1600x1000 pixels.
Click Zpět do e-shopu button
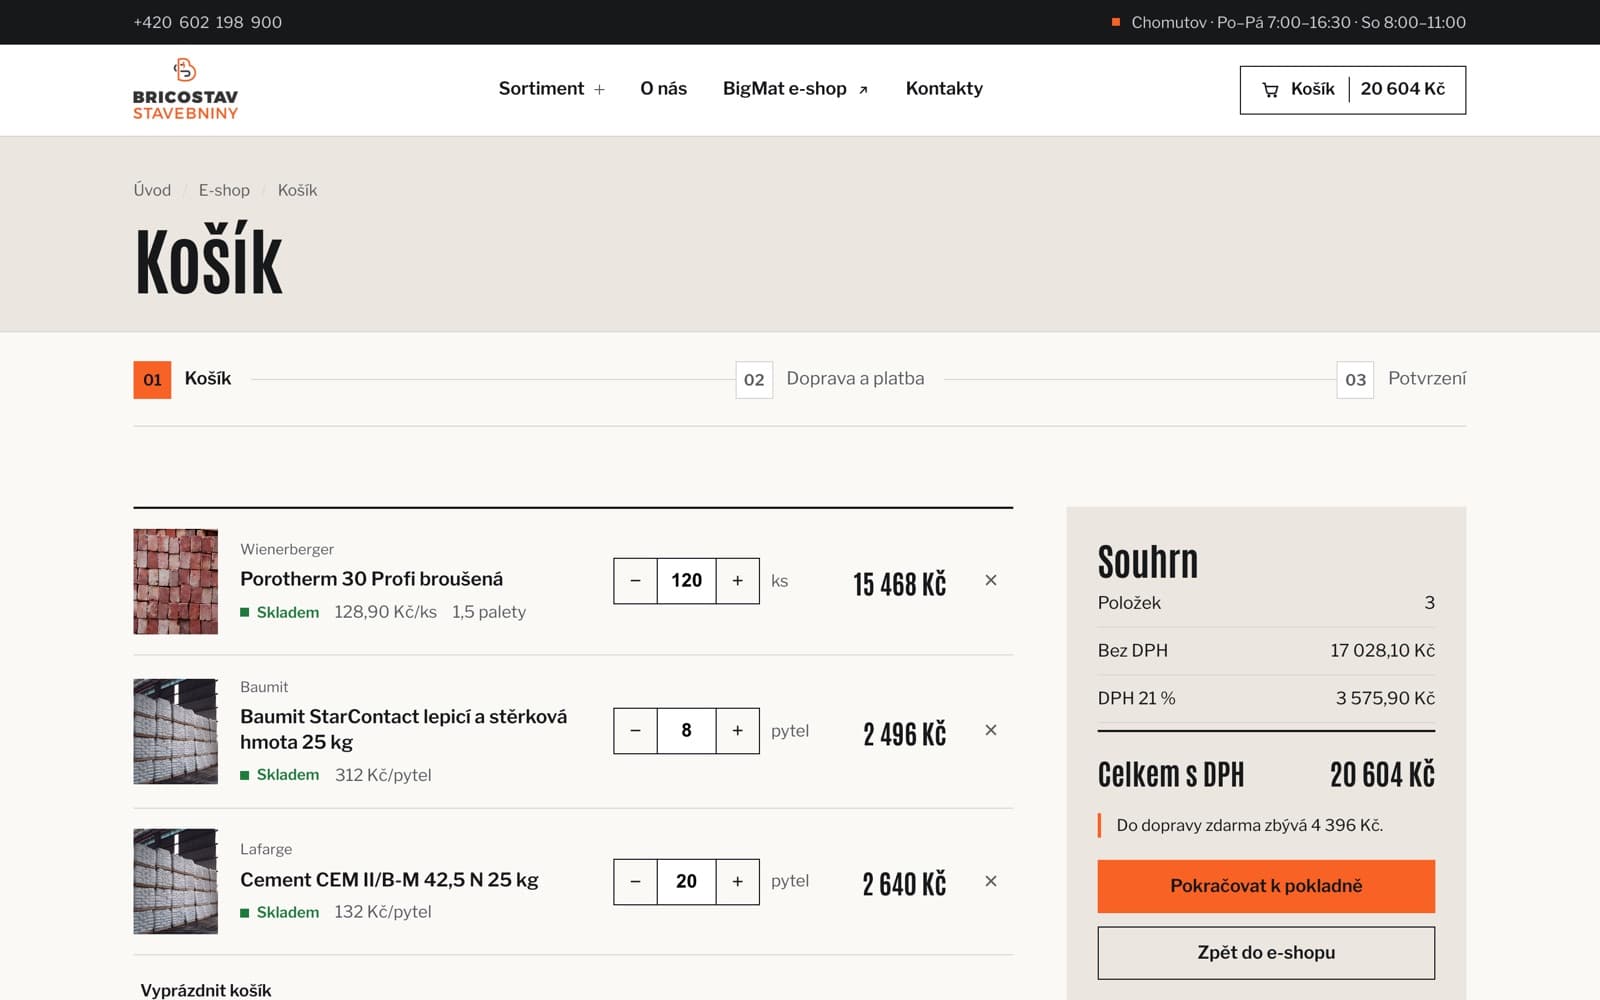(x=1266, y=953)
